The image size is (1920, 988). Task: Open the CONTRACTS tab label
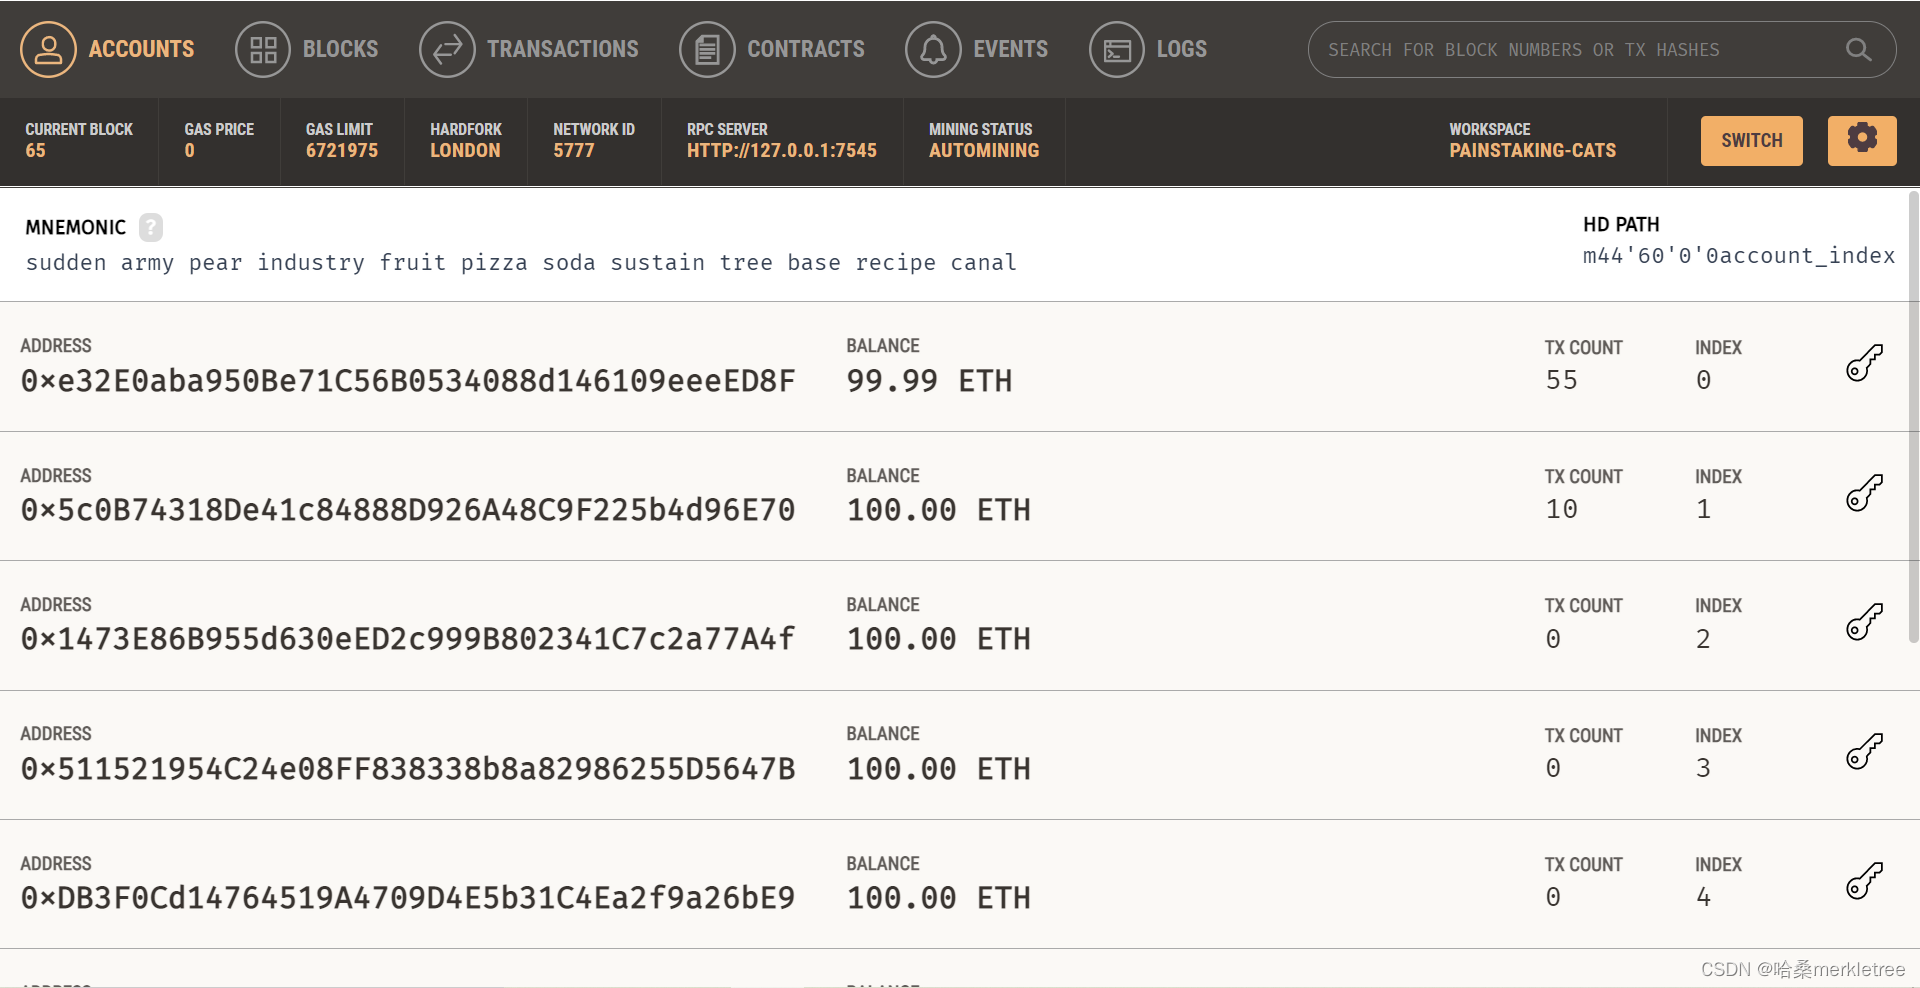(x=806, y=50)
